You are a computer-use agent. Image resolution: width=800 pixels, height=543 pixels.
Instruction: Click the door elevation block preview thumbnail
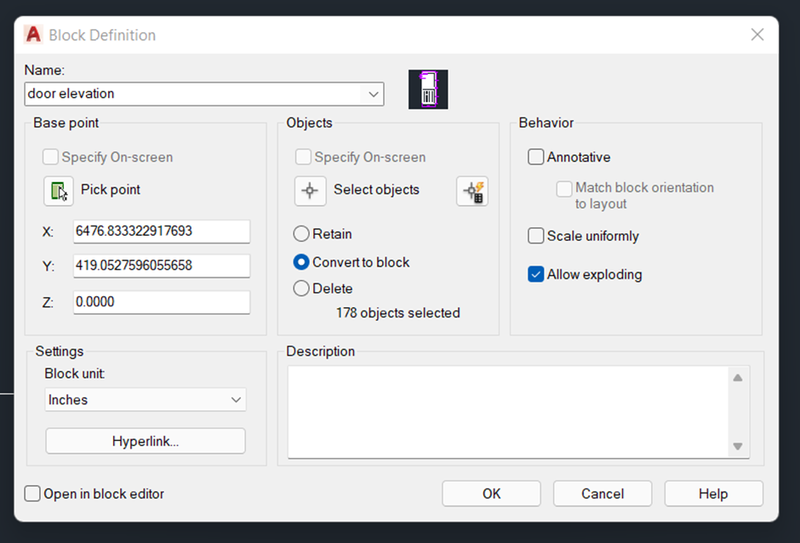click(x=428, y=89)
